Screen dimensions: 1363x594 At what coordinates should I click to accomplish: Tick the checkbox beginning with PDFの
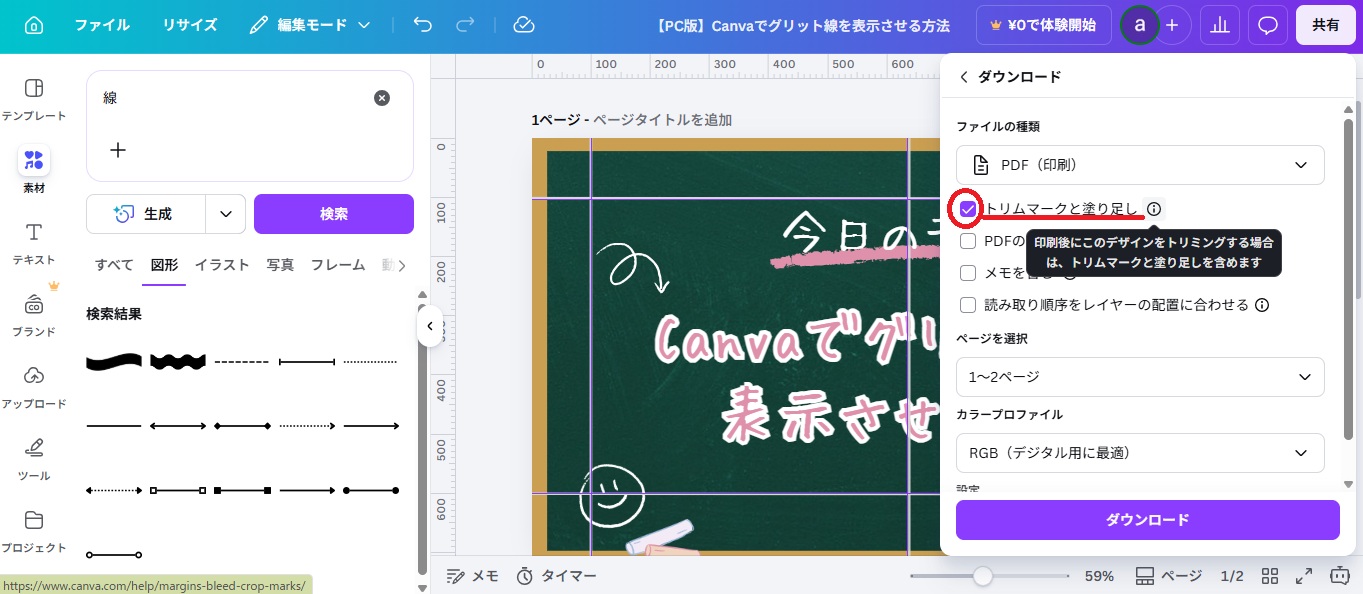(968, 241)
